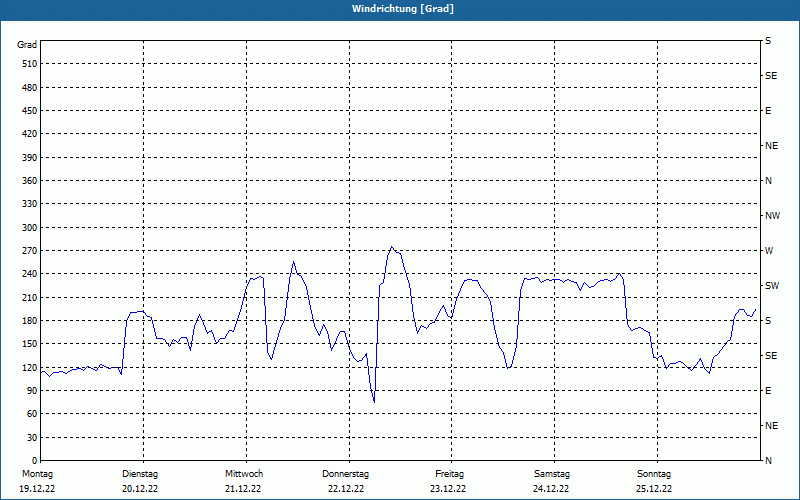Click the "420" degree axis label

click(x=30, y=134)
